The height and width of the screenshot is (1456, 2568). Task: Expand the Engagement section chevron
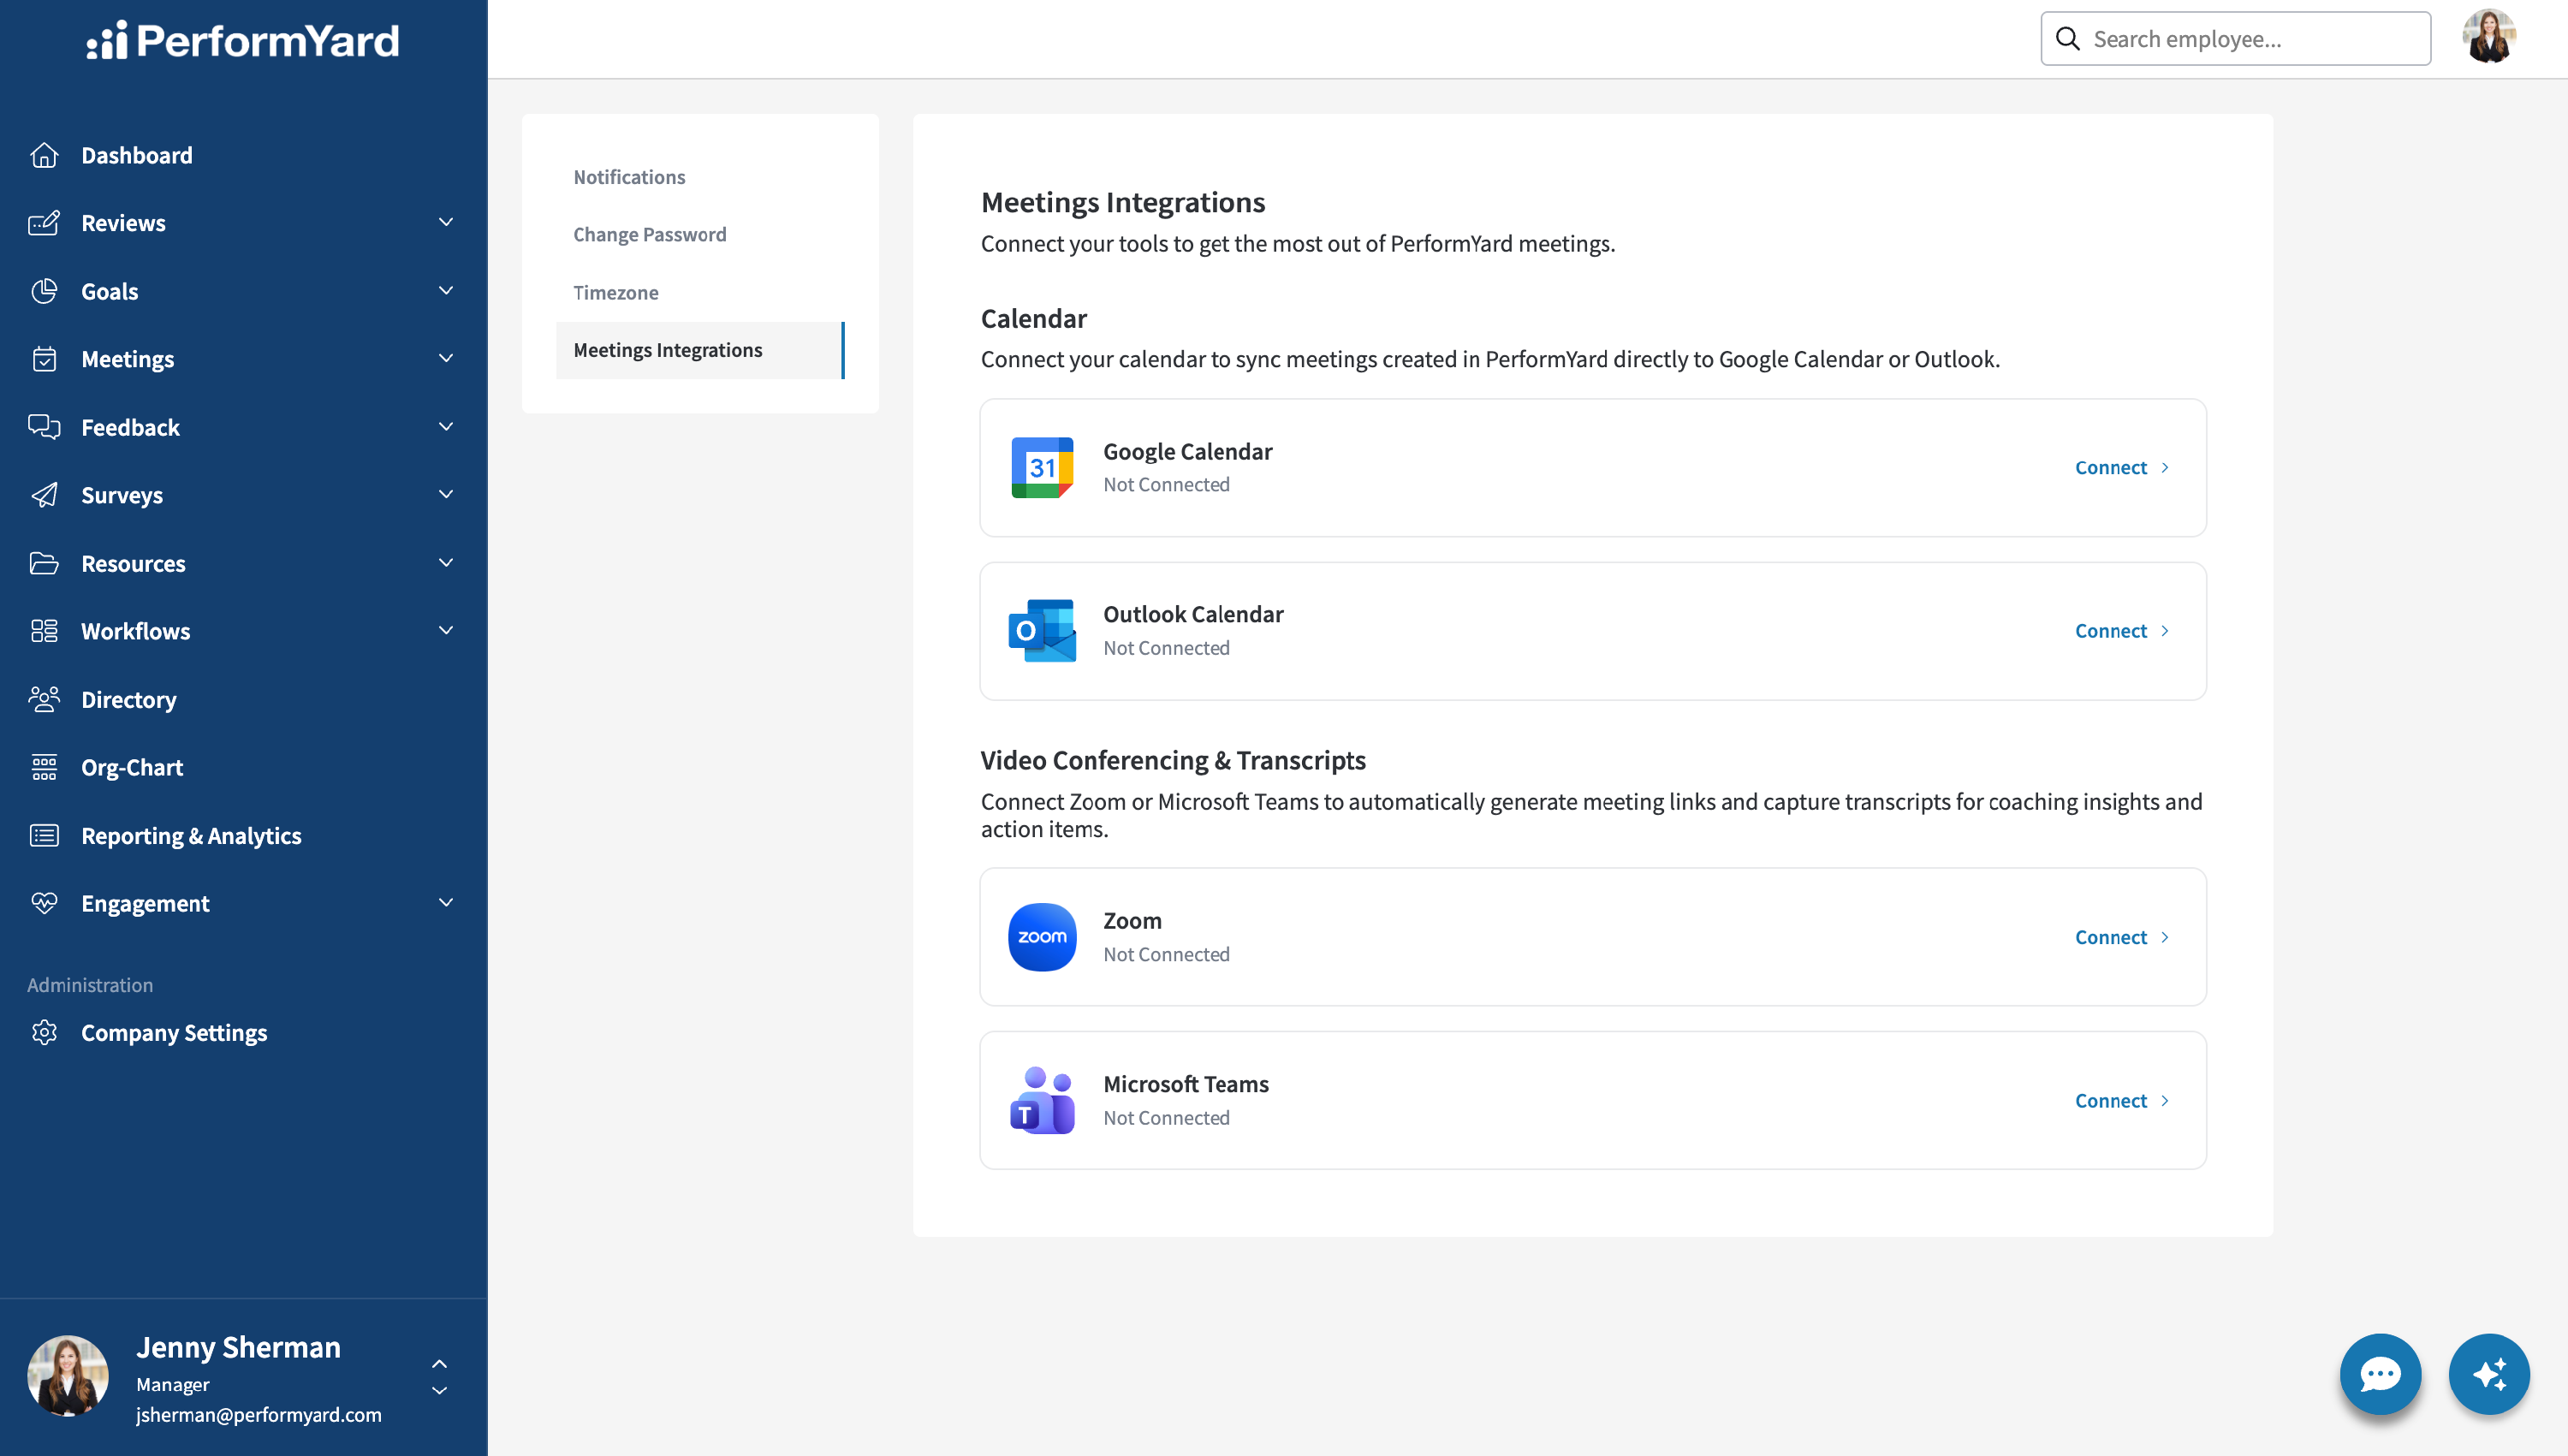click(x=446, y=902)
